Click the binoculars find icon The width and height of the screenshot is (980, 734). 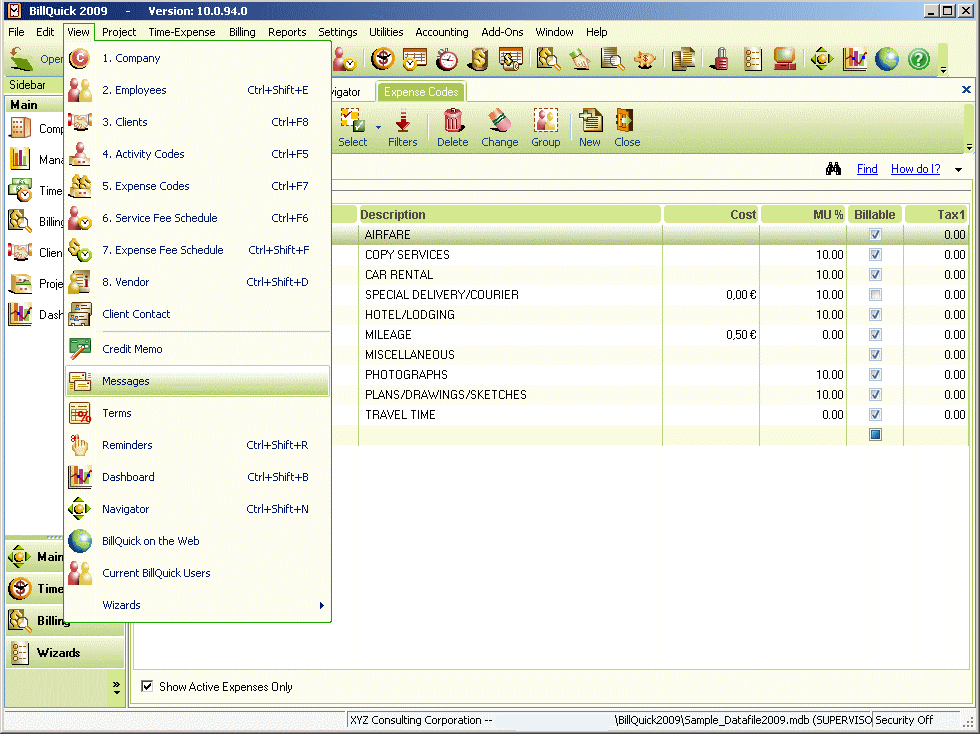point(833,169)
